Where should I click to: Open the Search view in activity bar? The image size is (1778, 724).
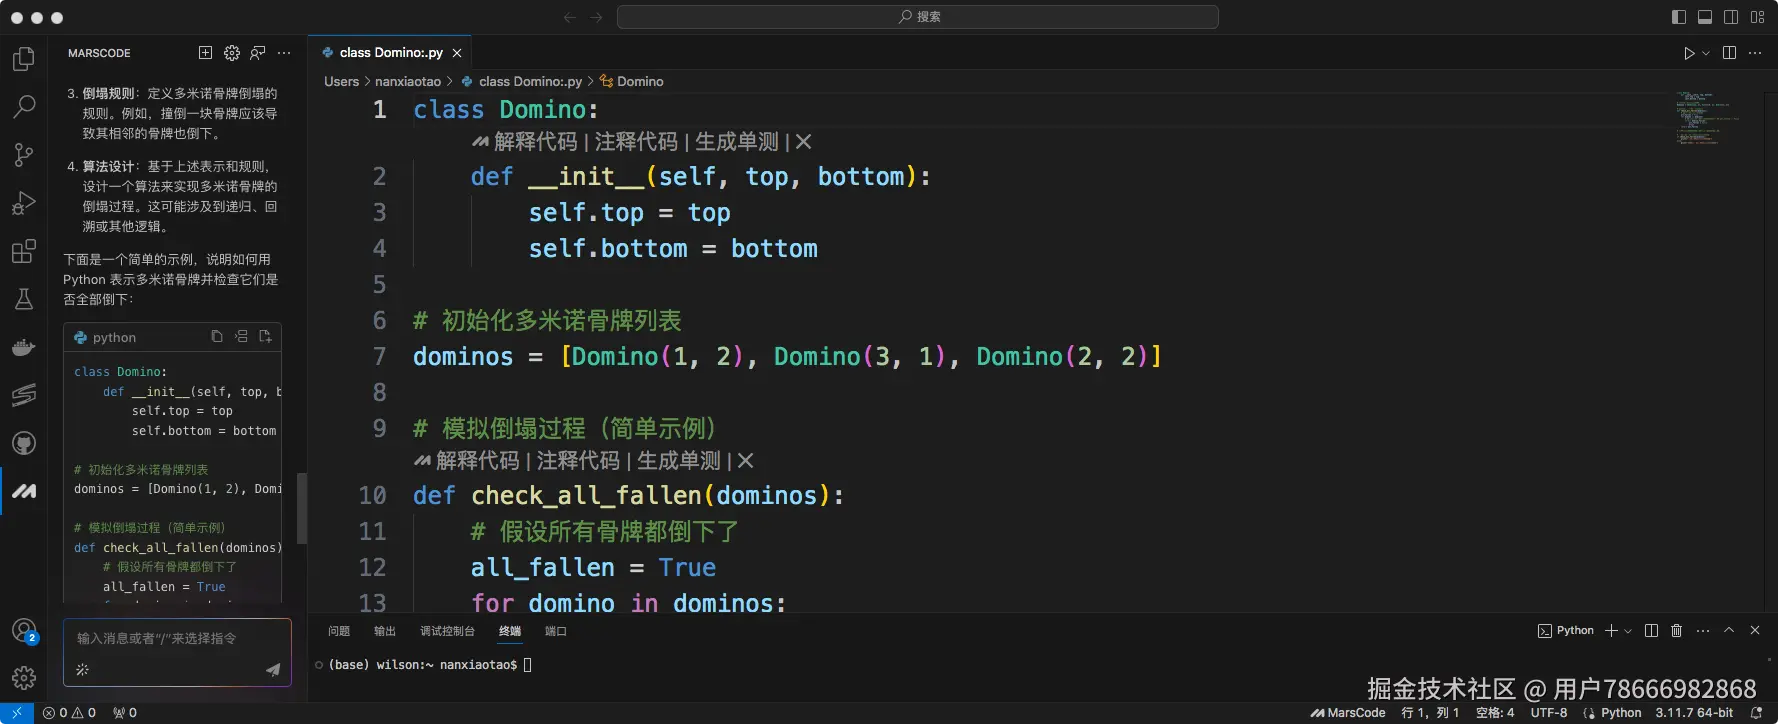click(x=24, y=106)
